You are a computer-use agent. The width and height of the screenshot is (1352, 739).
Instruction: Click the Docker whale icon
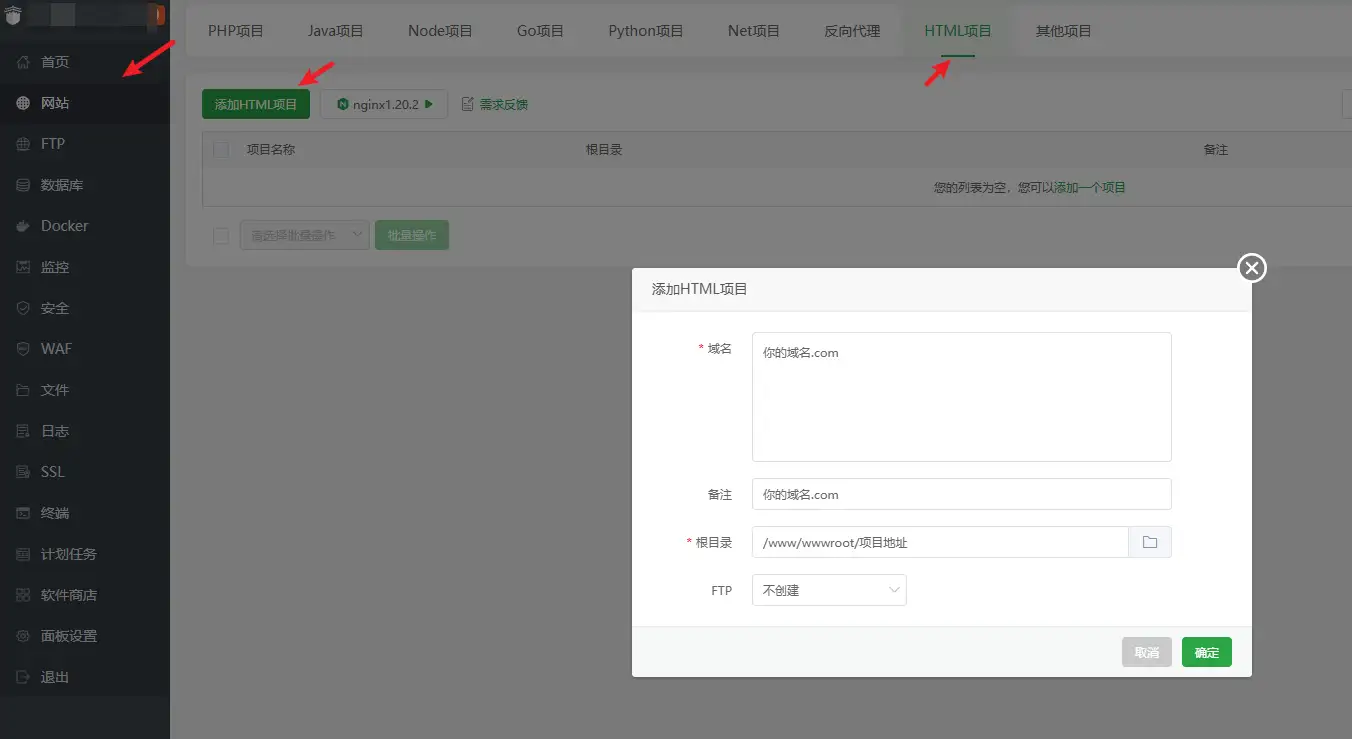(23, 226)
